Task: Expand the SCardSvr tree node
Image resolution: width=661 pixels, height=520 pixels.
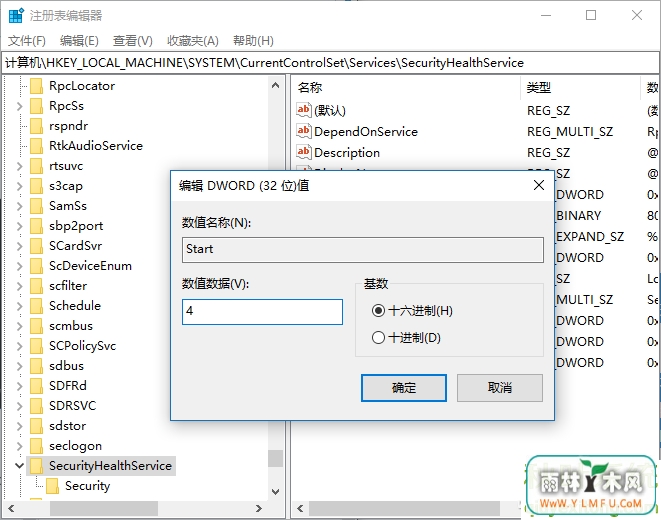Action: point(19,246)
